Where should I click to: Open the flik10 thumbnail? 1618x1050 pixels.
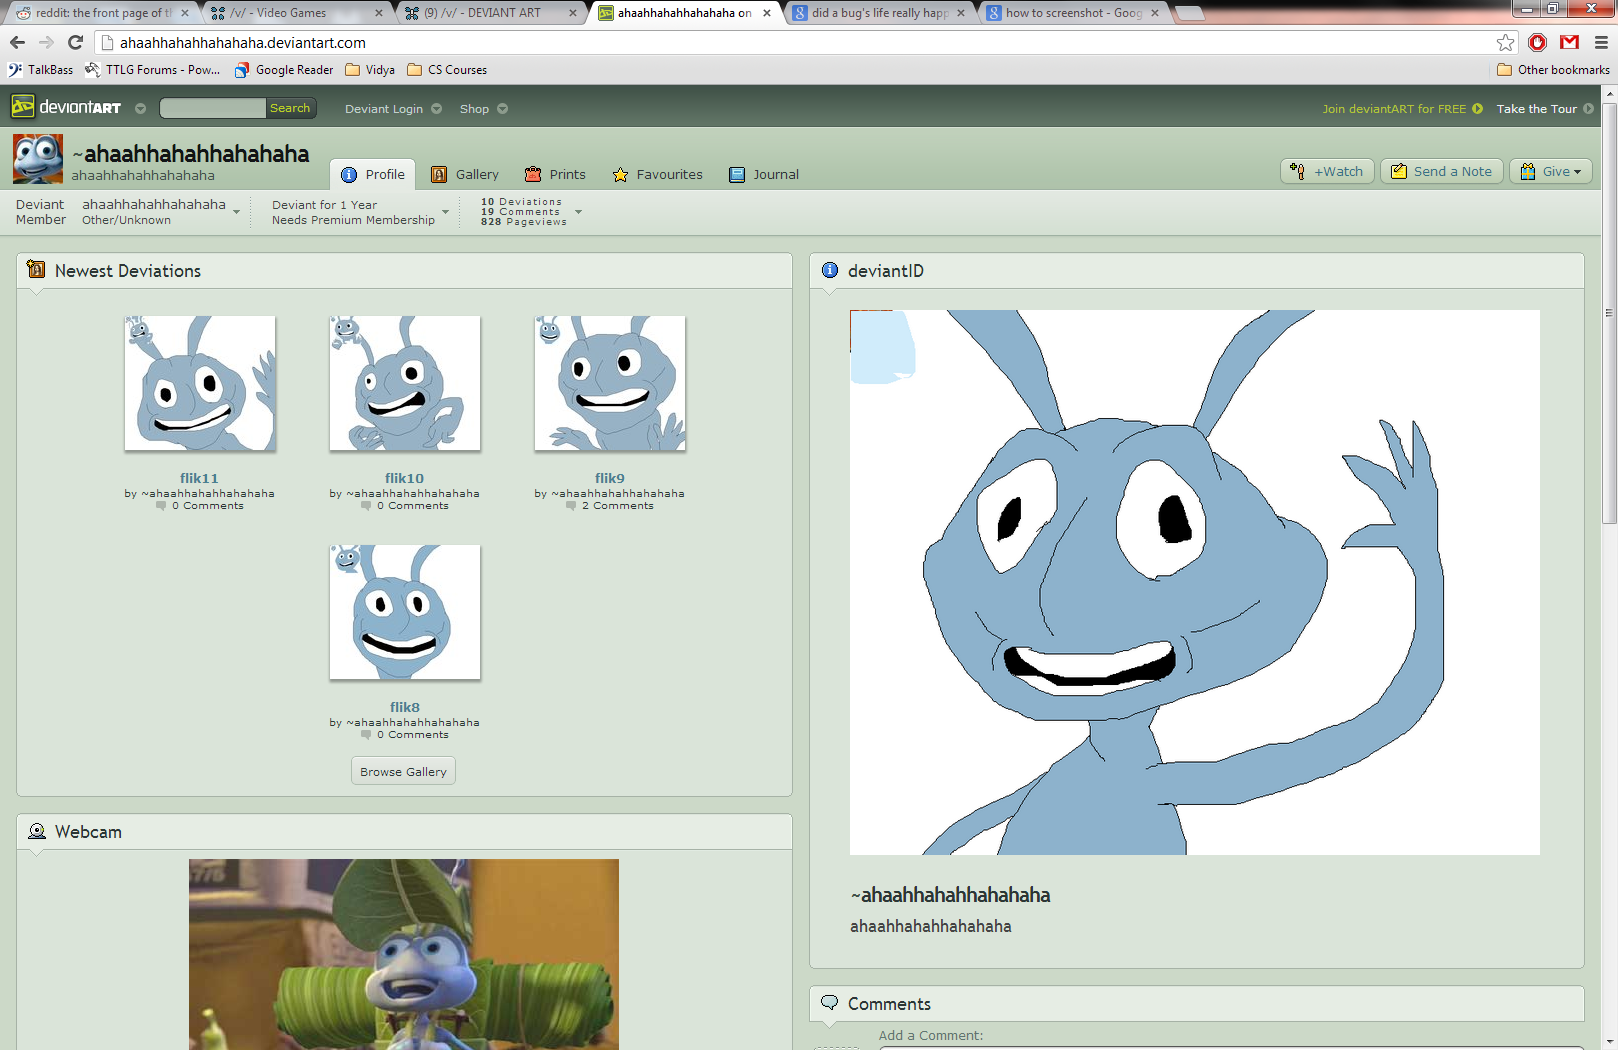tap(405, 383)
